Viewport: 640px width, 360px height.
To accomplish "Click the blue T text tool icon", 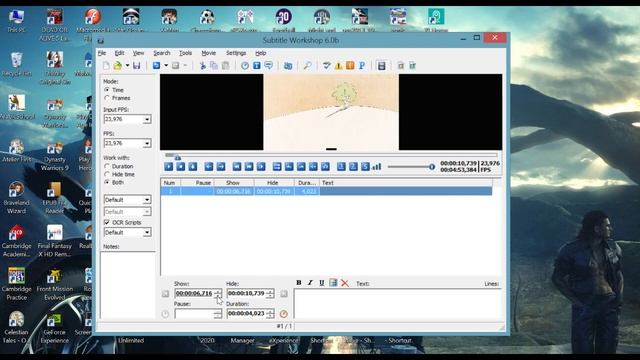I will (257, 66).
